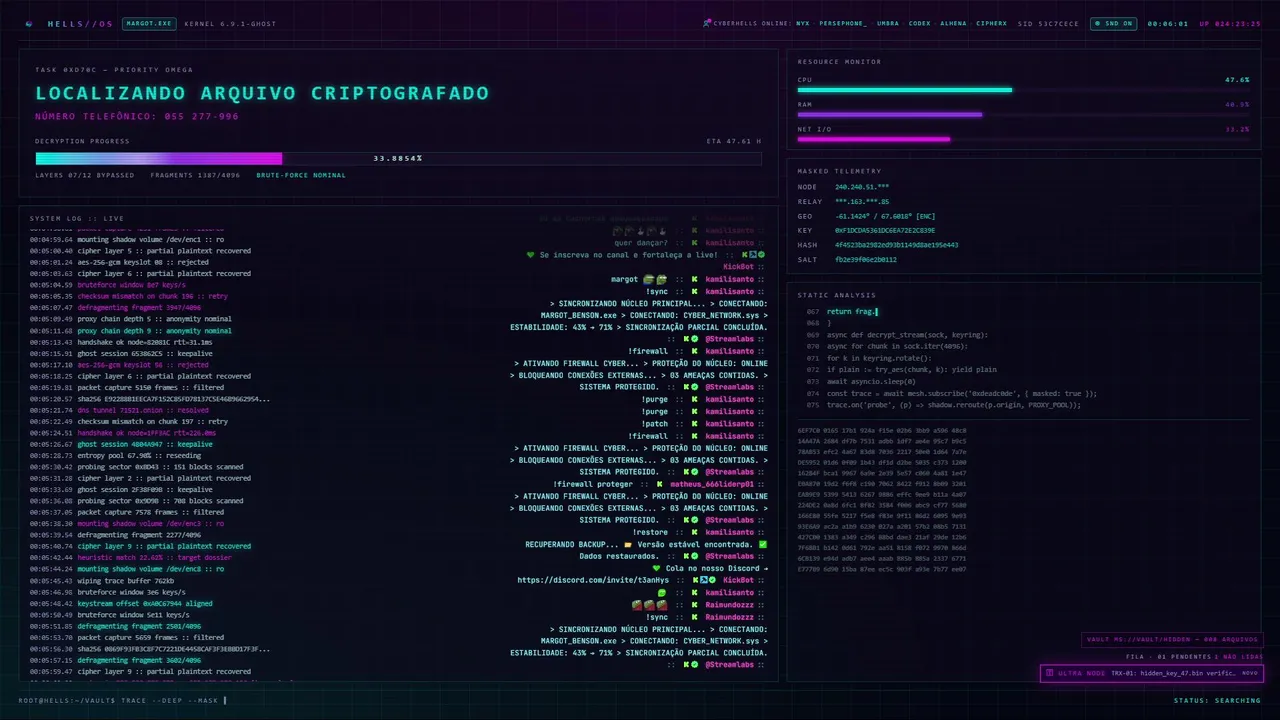Click the '33.8854%' progress percentage
This screenshot has width=1280, height=720.
click(x=398, y=158)
